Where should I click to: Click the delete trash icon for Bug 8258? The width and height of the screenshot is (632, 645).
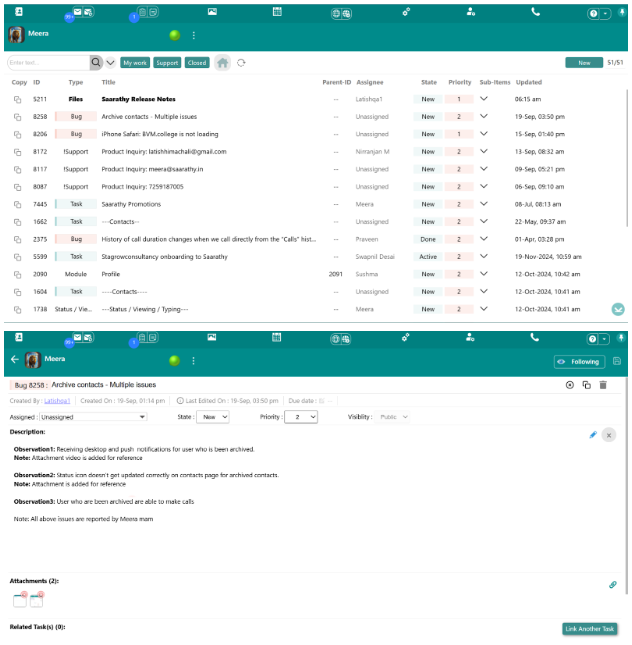tap(603, 385)
